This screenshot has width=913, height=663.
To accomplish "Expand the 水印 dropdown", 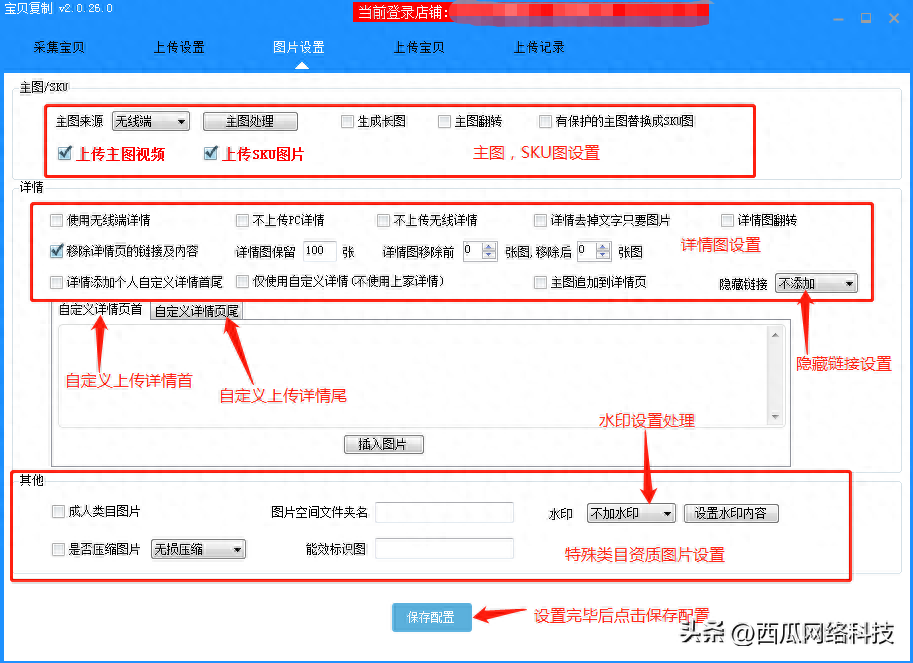I will [x=631, y=513].
